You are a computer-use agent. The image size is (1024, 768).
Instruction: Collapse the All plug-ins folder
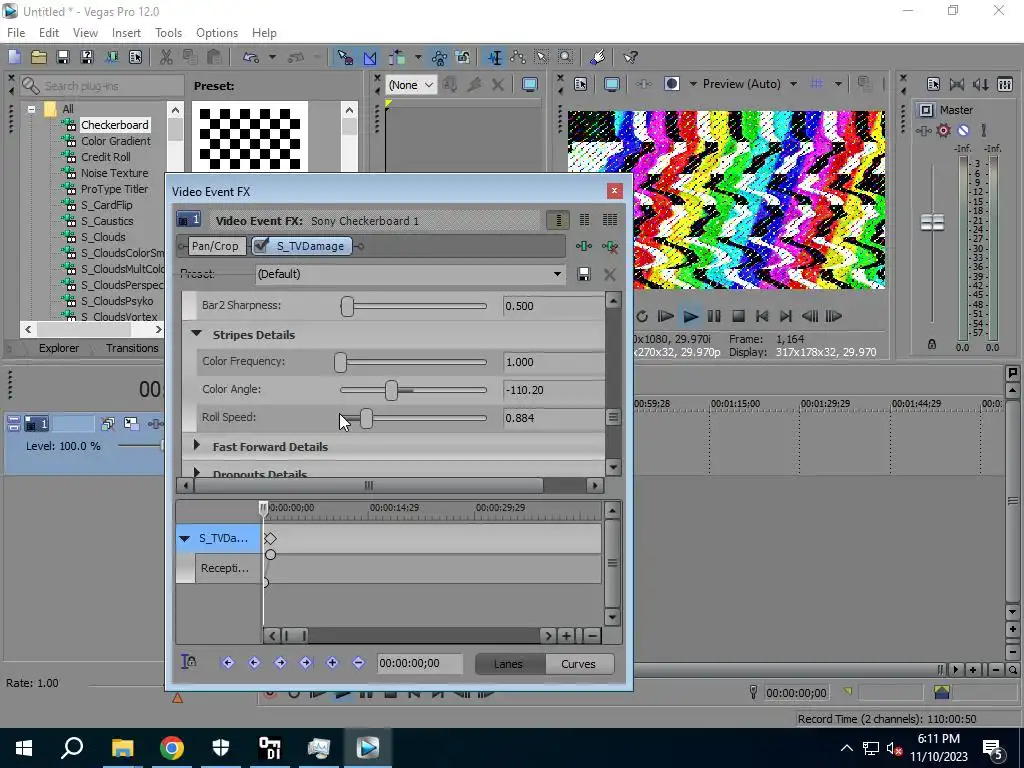click(x=31, y=109)
